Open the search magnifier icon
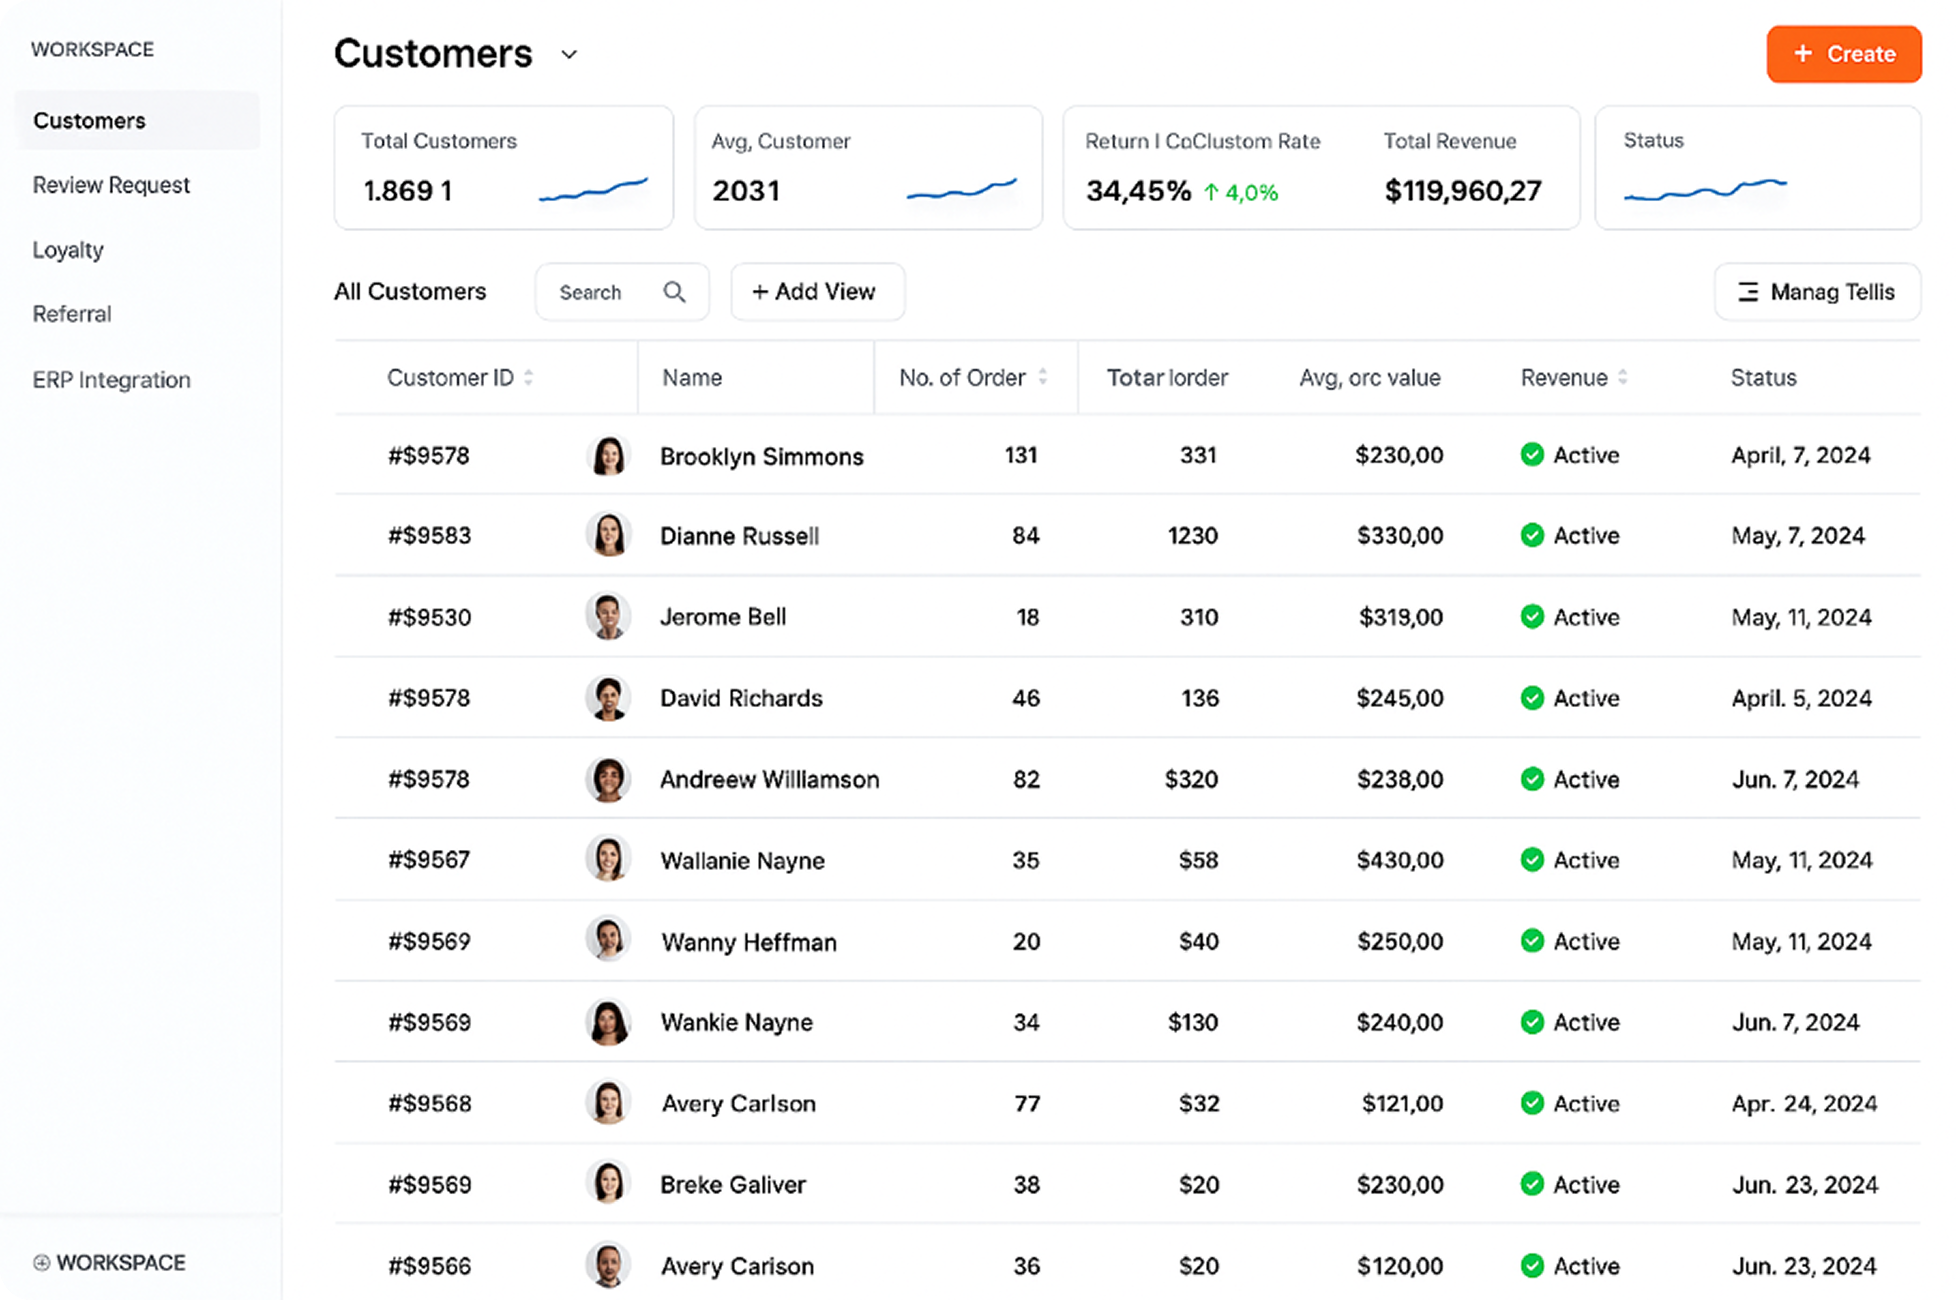 pyautogui.click(x=675, y=292)
